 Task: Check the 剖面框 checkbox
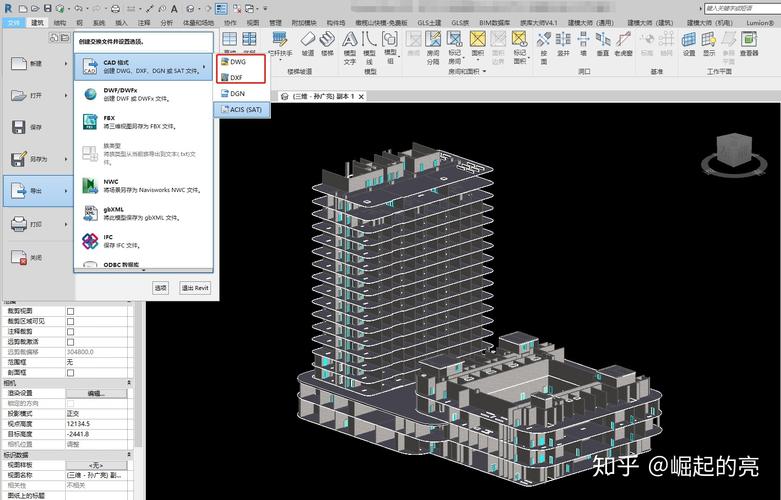pos(70,372)
